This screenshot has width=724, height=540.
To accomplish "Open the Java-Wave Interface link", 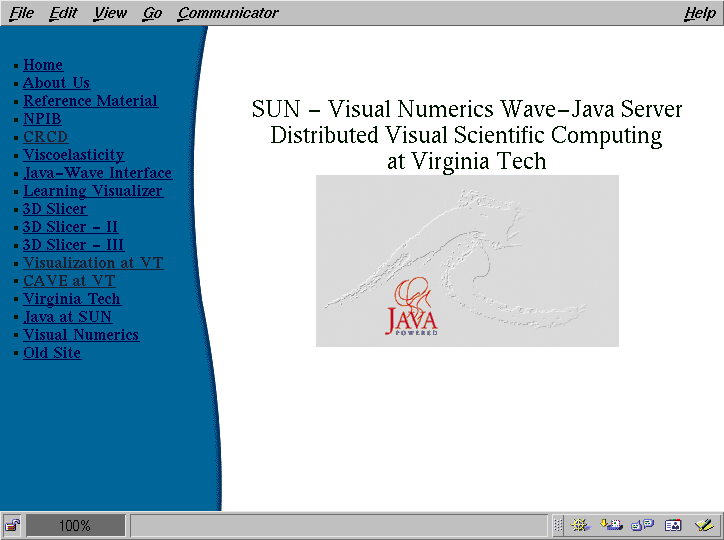I will coord(97,173).
